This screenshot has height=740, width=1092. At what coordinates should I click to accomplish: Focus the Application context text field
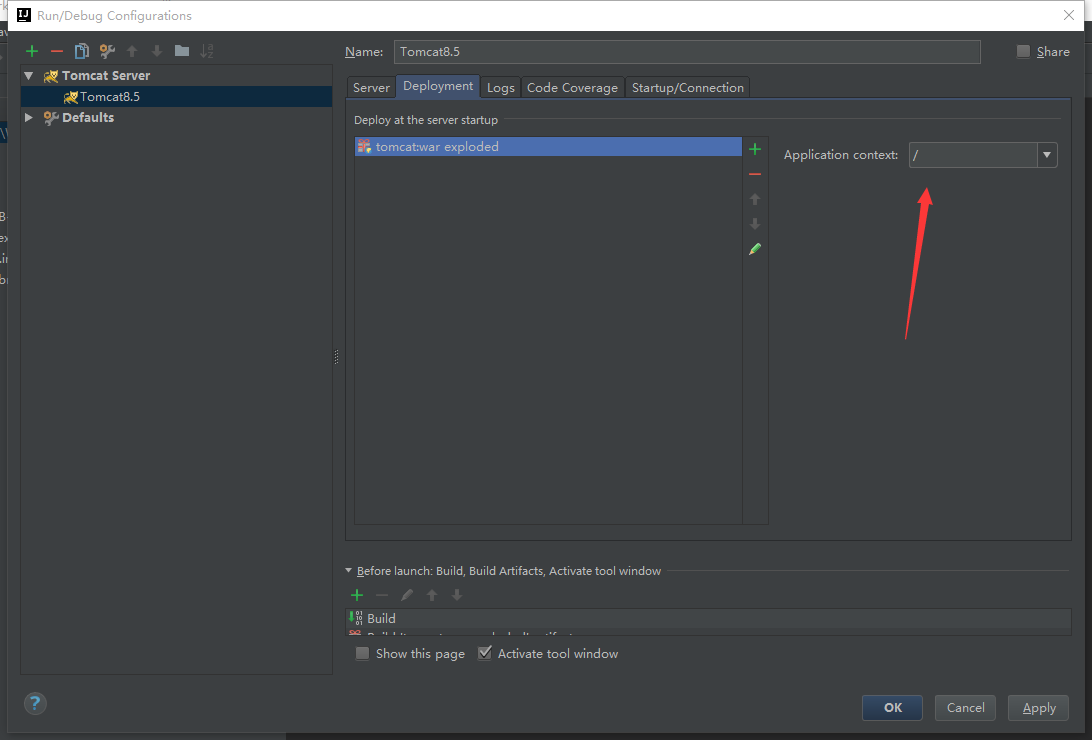click(974, 155)
